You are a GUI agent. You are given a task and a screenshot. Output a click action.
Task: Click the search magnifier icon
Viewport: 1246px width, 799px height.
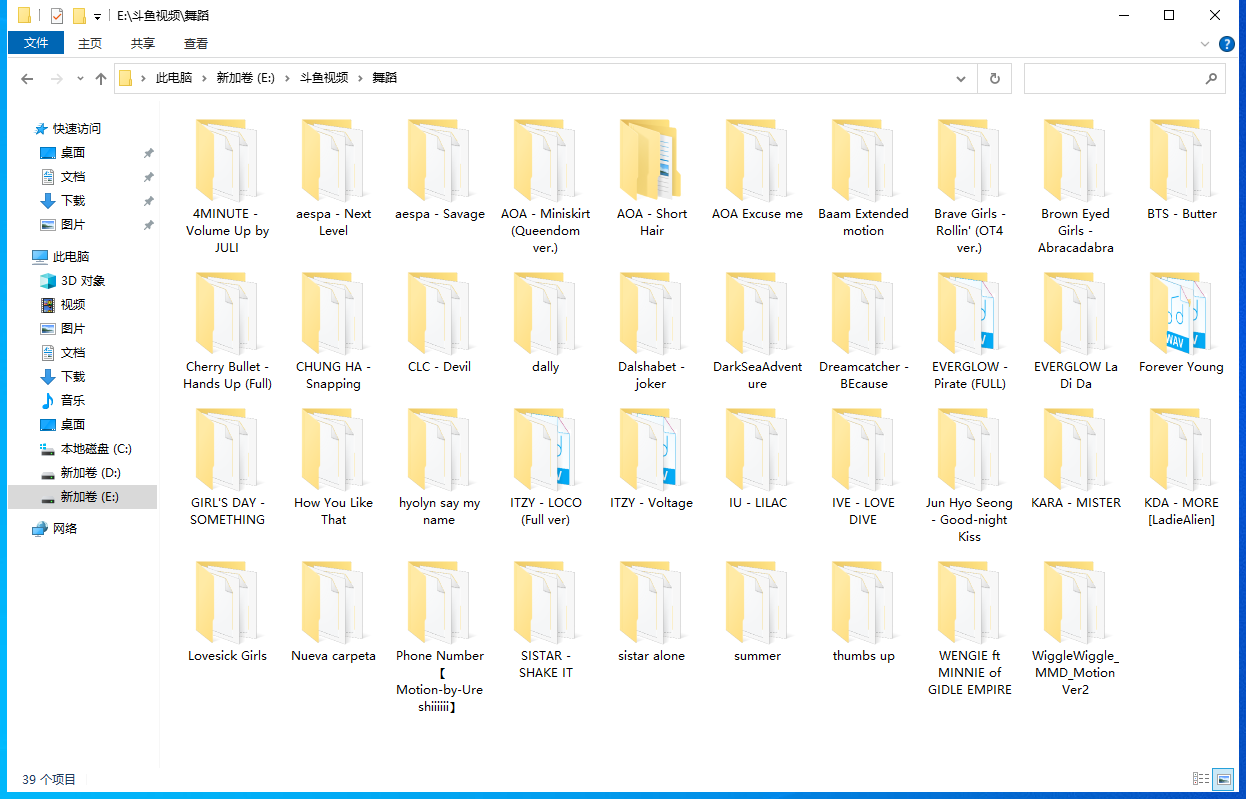(1211, 78)
